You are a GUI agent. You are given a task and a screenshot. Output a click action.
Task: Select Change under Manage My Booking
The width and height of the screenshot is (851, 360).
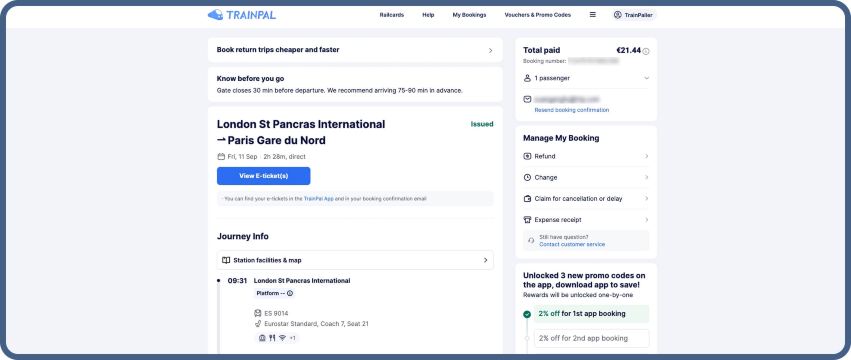click(586, 178)
